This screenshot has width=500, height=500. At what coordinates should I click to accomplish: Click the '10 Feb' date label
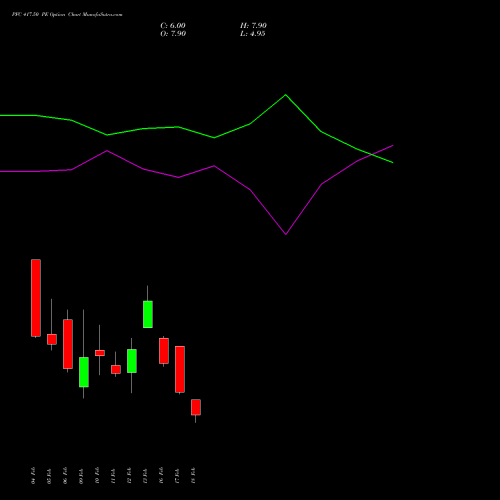[97, 476]
